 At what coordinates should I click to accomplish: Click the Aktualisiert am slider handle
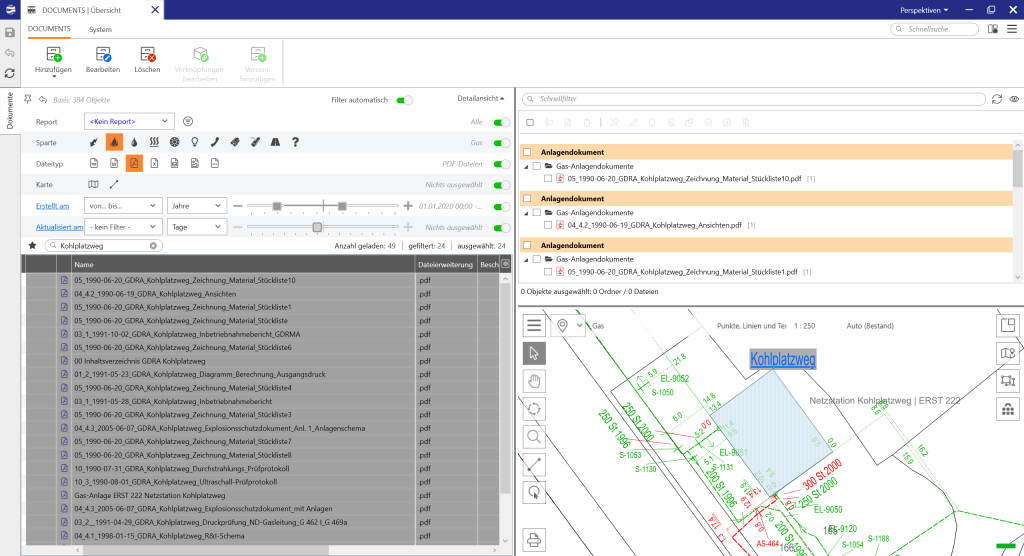coord(317,227)
